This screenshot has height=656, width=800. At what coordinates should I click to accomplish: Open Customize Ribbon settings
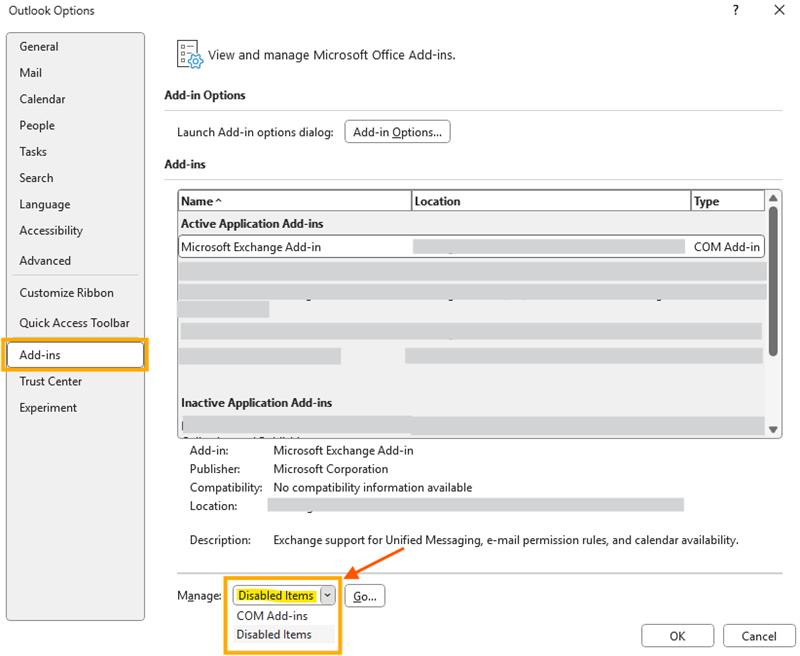click(x=66, y=293)
